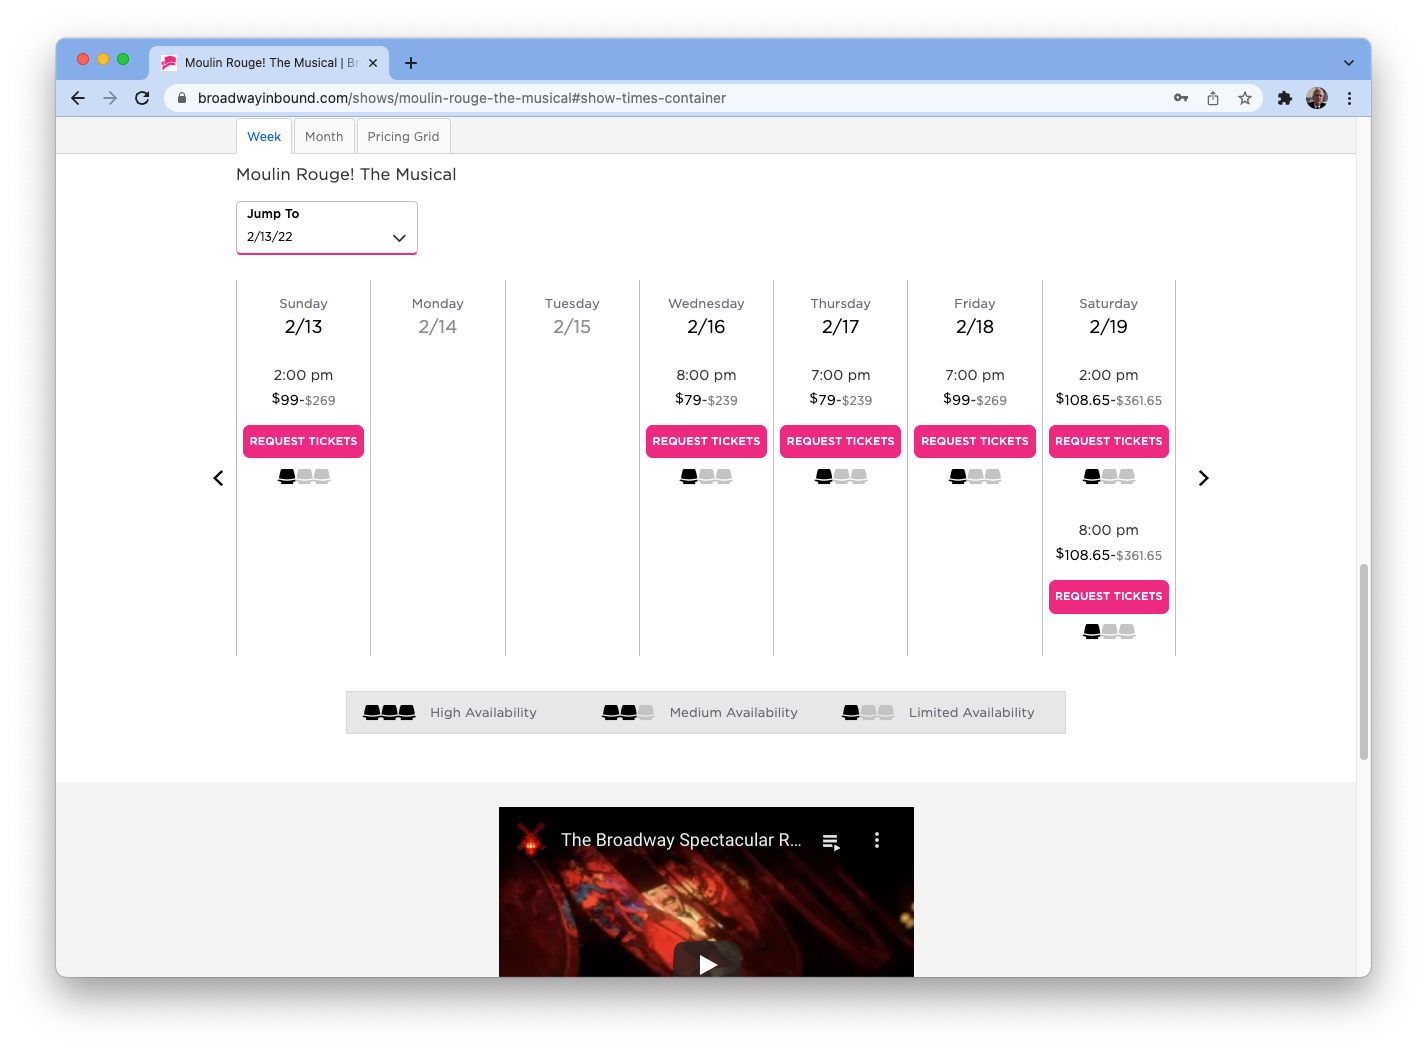Request tickets for Wednesday 2/16 8:00 pm
Image resolution: width=1427 pixels, height=1051 pixels.
(x=706, y=441)
